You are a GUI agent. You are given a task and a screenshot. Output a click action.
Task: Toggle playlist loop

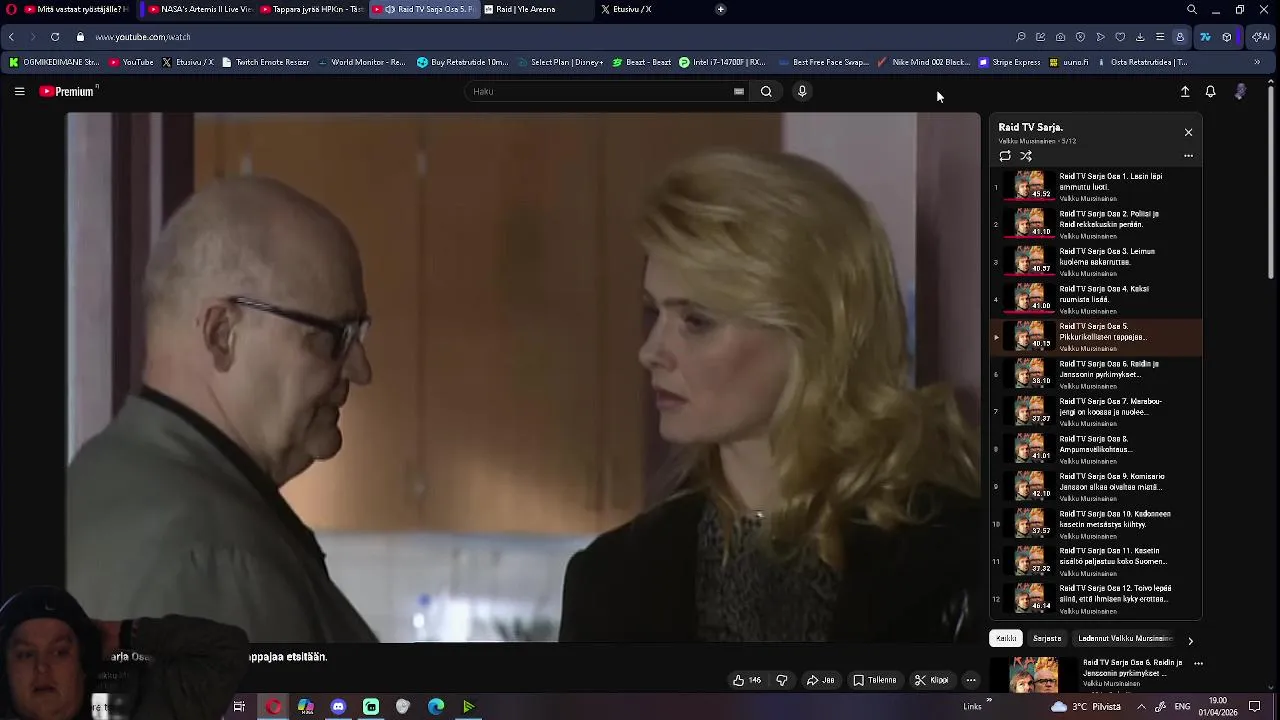point(1005,156)
